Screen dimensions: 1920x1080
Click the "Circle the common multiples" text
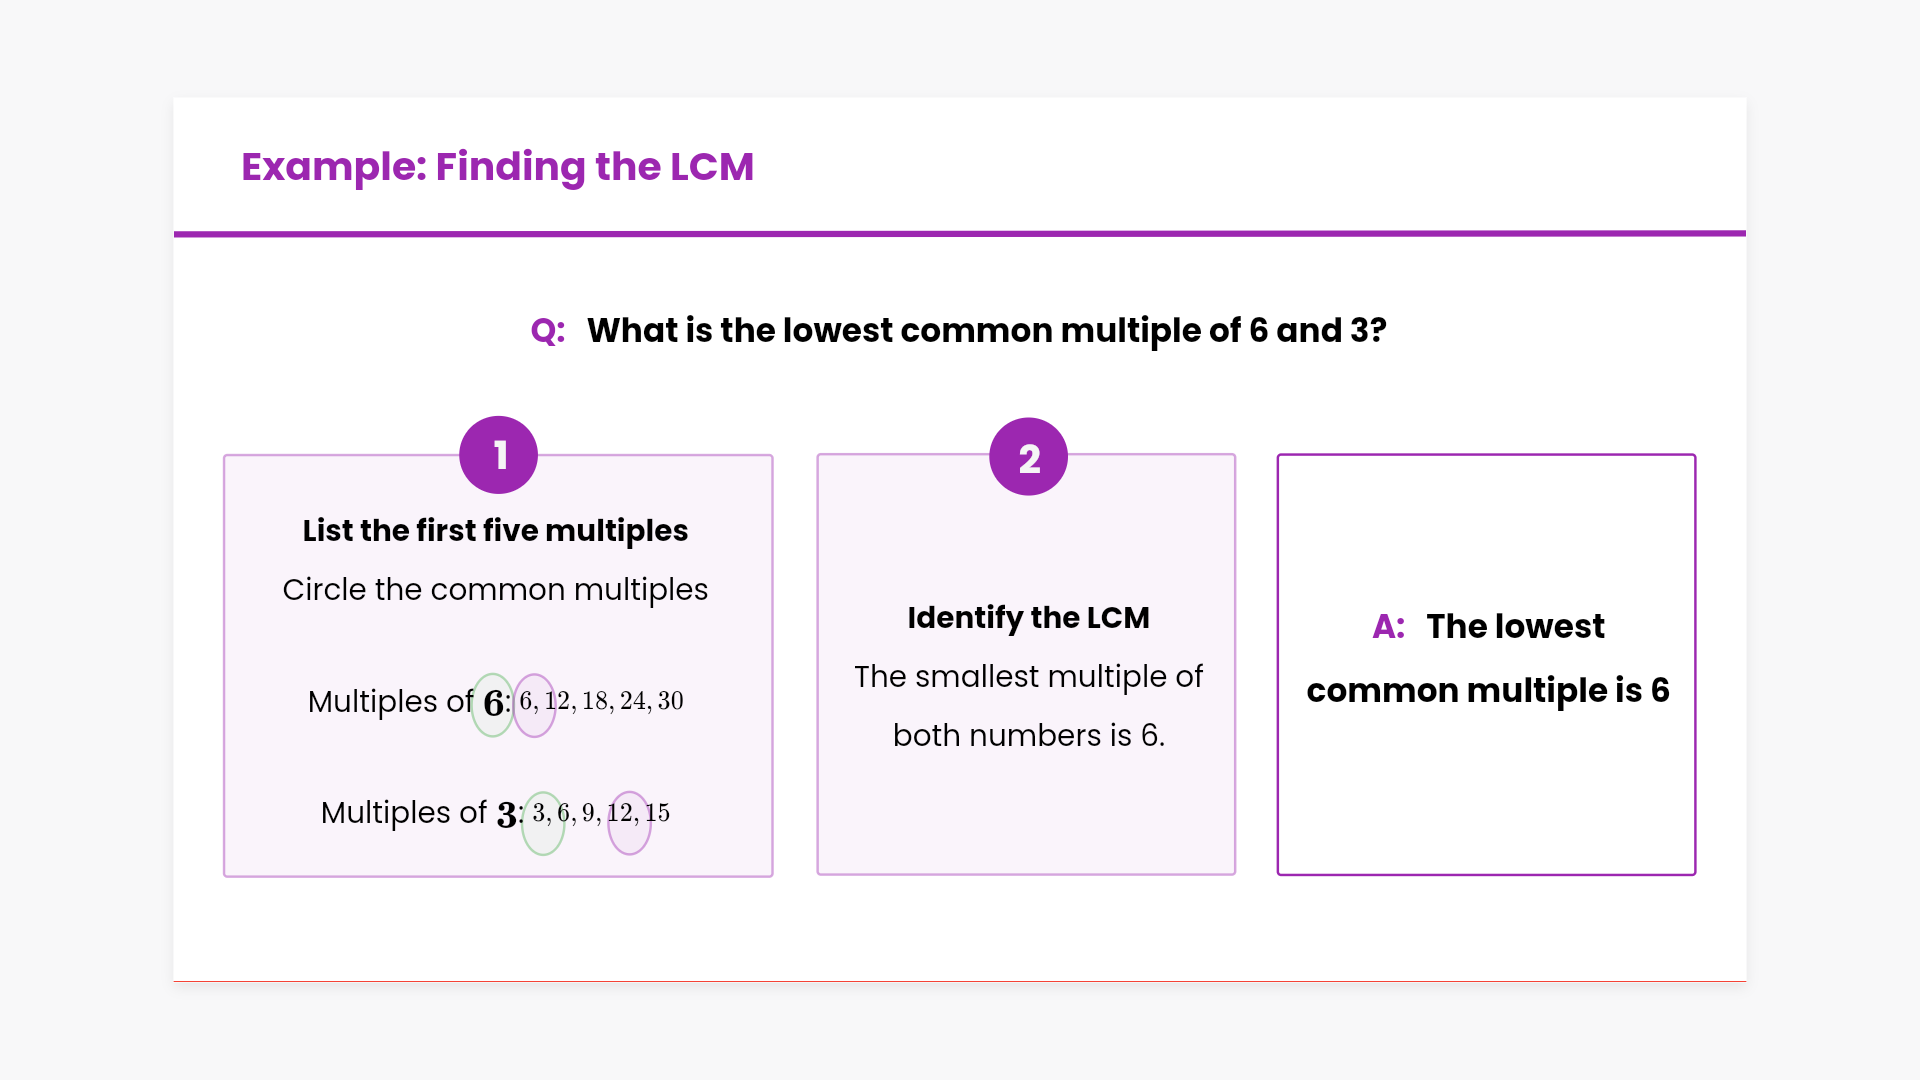coord(495,590)
